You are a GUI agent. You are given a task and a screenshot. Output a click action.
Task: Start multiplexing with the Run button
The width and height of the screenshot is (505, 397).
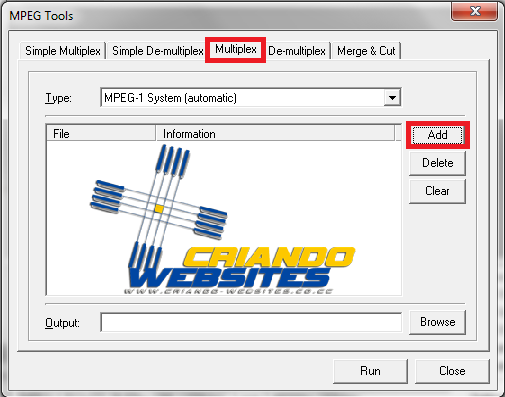(370, 371)
